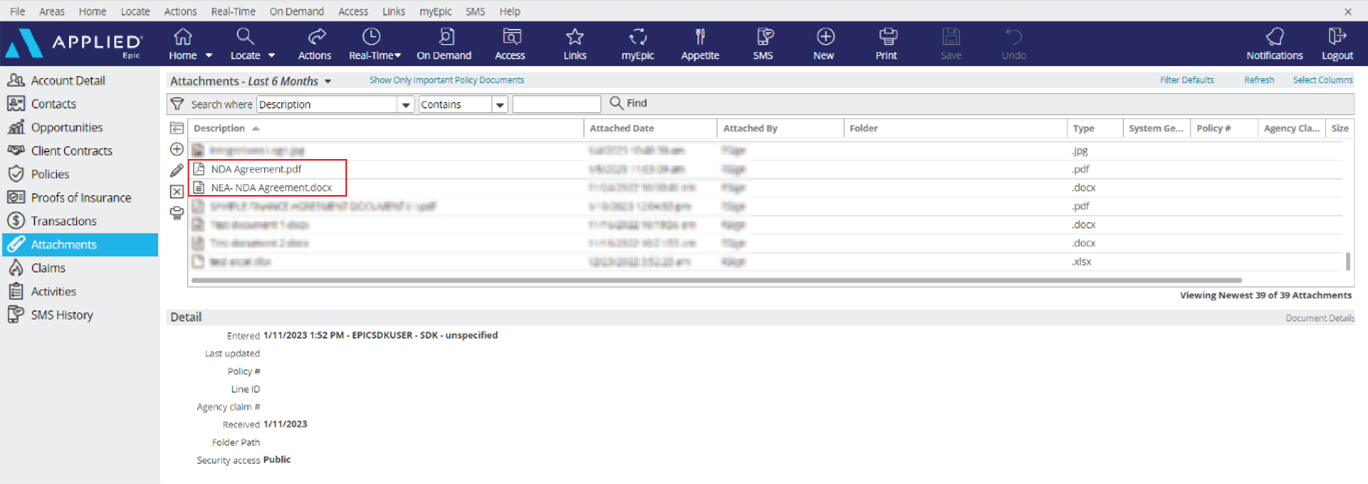1368x484 pixels.
Task: Open Notifications in the top toolbar
Action: coord(1274,43)
